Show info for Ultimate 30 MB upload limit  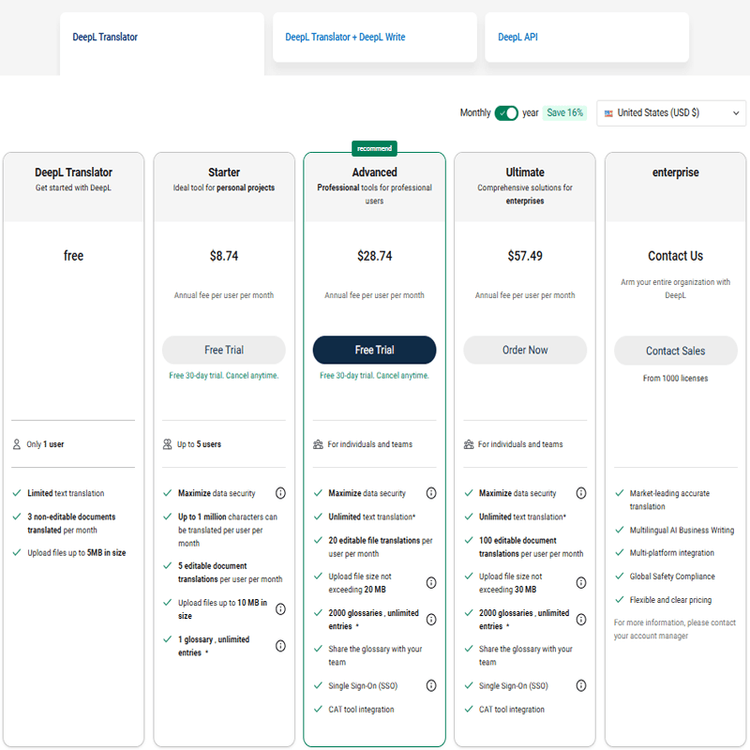point(581,583)
